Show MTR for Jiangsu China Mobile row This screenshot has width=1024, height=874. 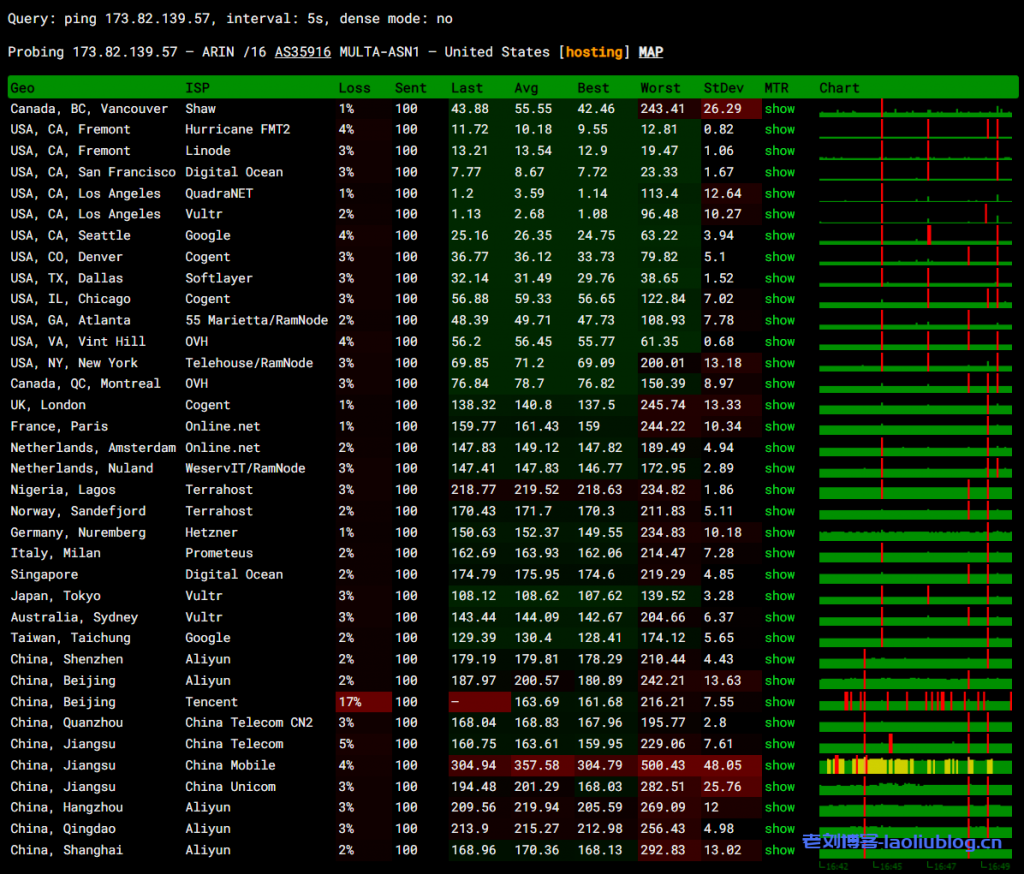(779, 766)
